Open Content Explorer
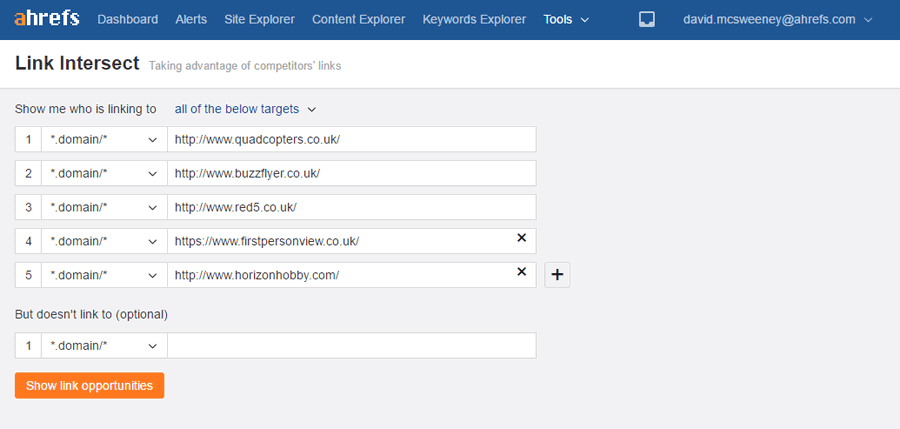Image resolution: width=900 pixels, height=429 pixels. pos(359,20)
